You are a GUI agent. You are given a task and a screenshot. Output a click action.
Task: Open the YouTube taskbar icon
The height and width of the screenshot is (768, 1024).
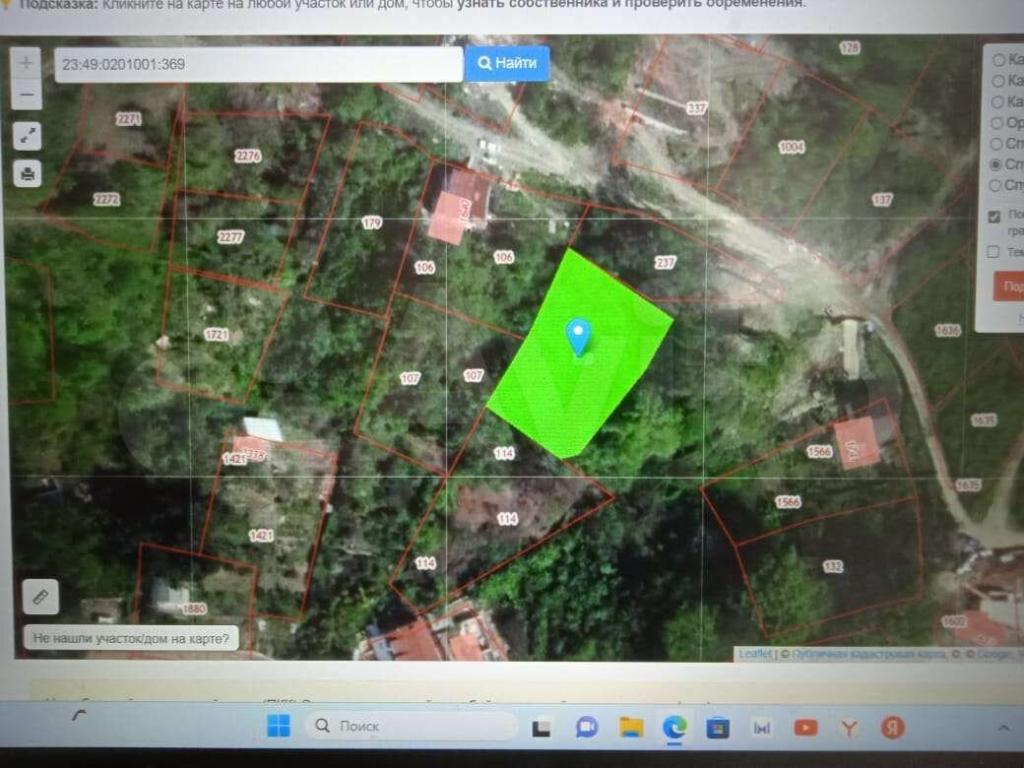tap(805, 727)
